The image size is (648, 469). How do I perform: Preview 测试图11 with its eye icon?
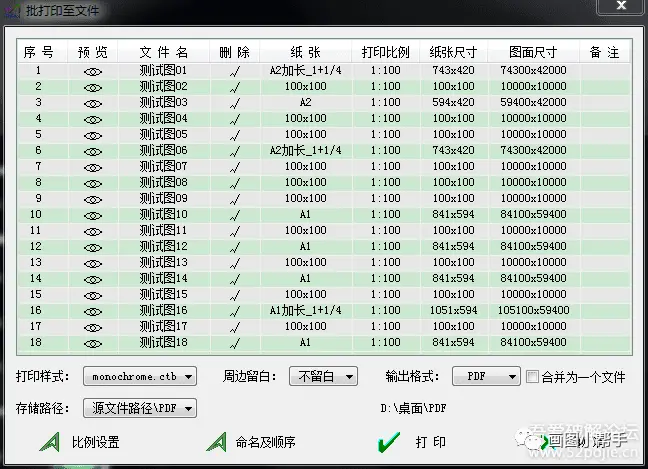tap(93, 232)
